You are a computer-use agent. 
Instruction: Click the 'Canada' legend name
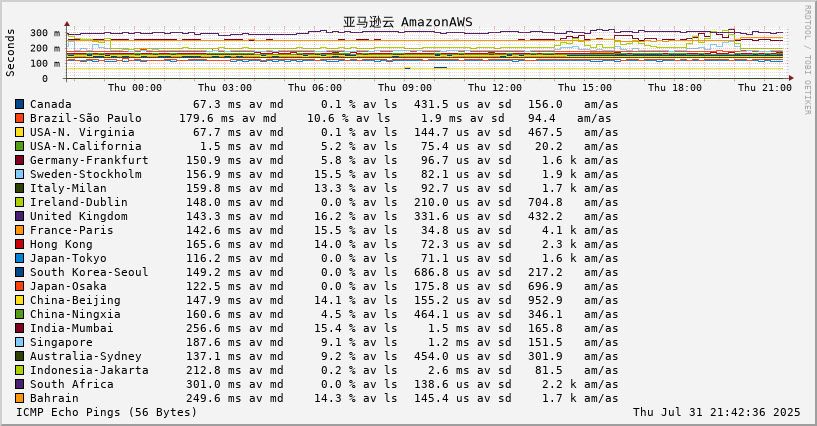[x=51, y=104]
